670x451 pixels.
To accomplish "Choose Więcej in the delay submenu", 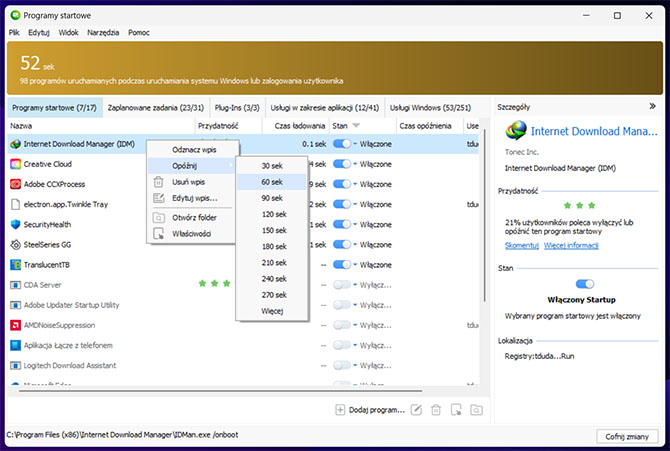I will (272, 311).
